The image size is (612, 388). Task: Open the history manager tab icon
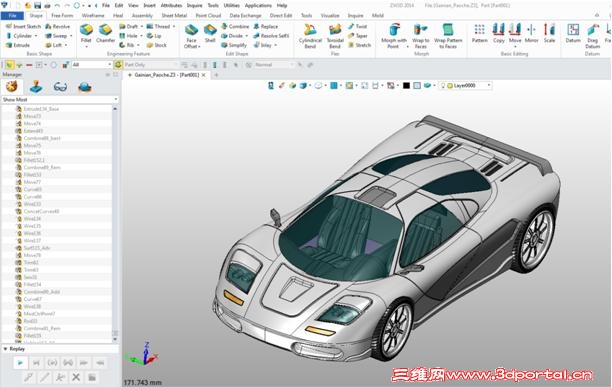(x=11, y=87)
